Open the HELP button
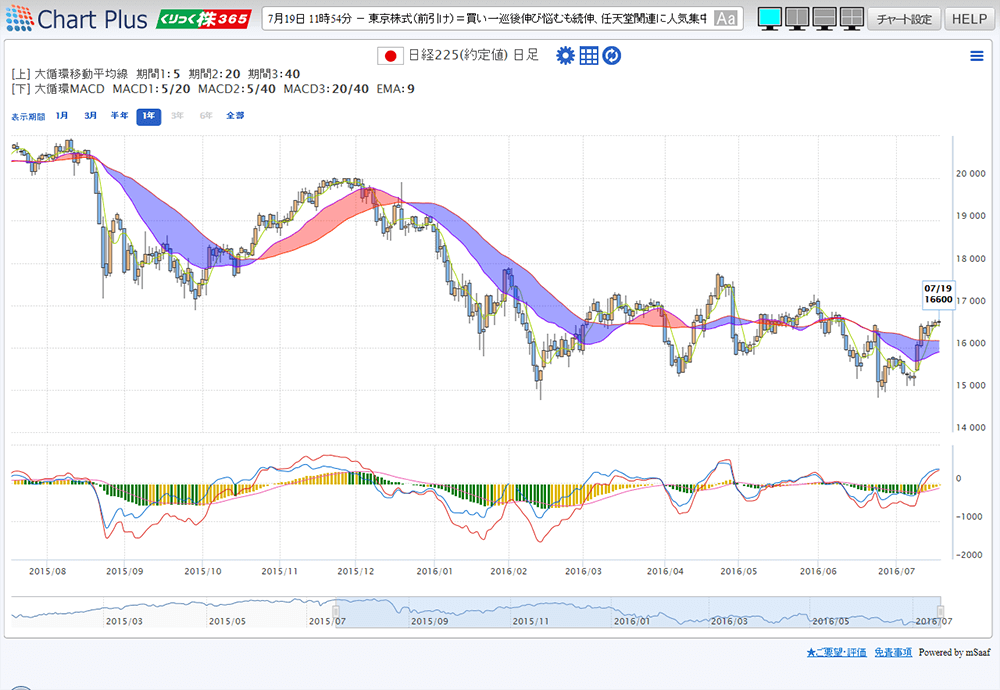This screenshot has height=690, width=1000. click(x=969, y=19)
